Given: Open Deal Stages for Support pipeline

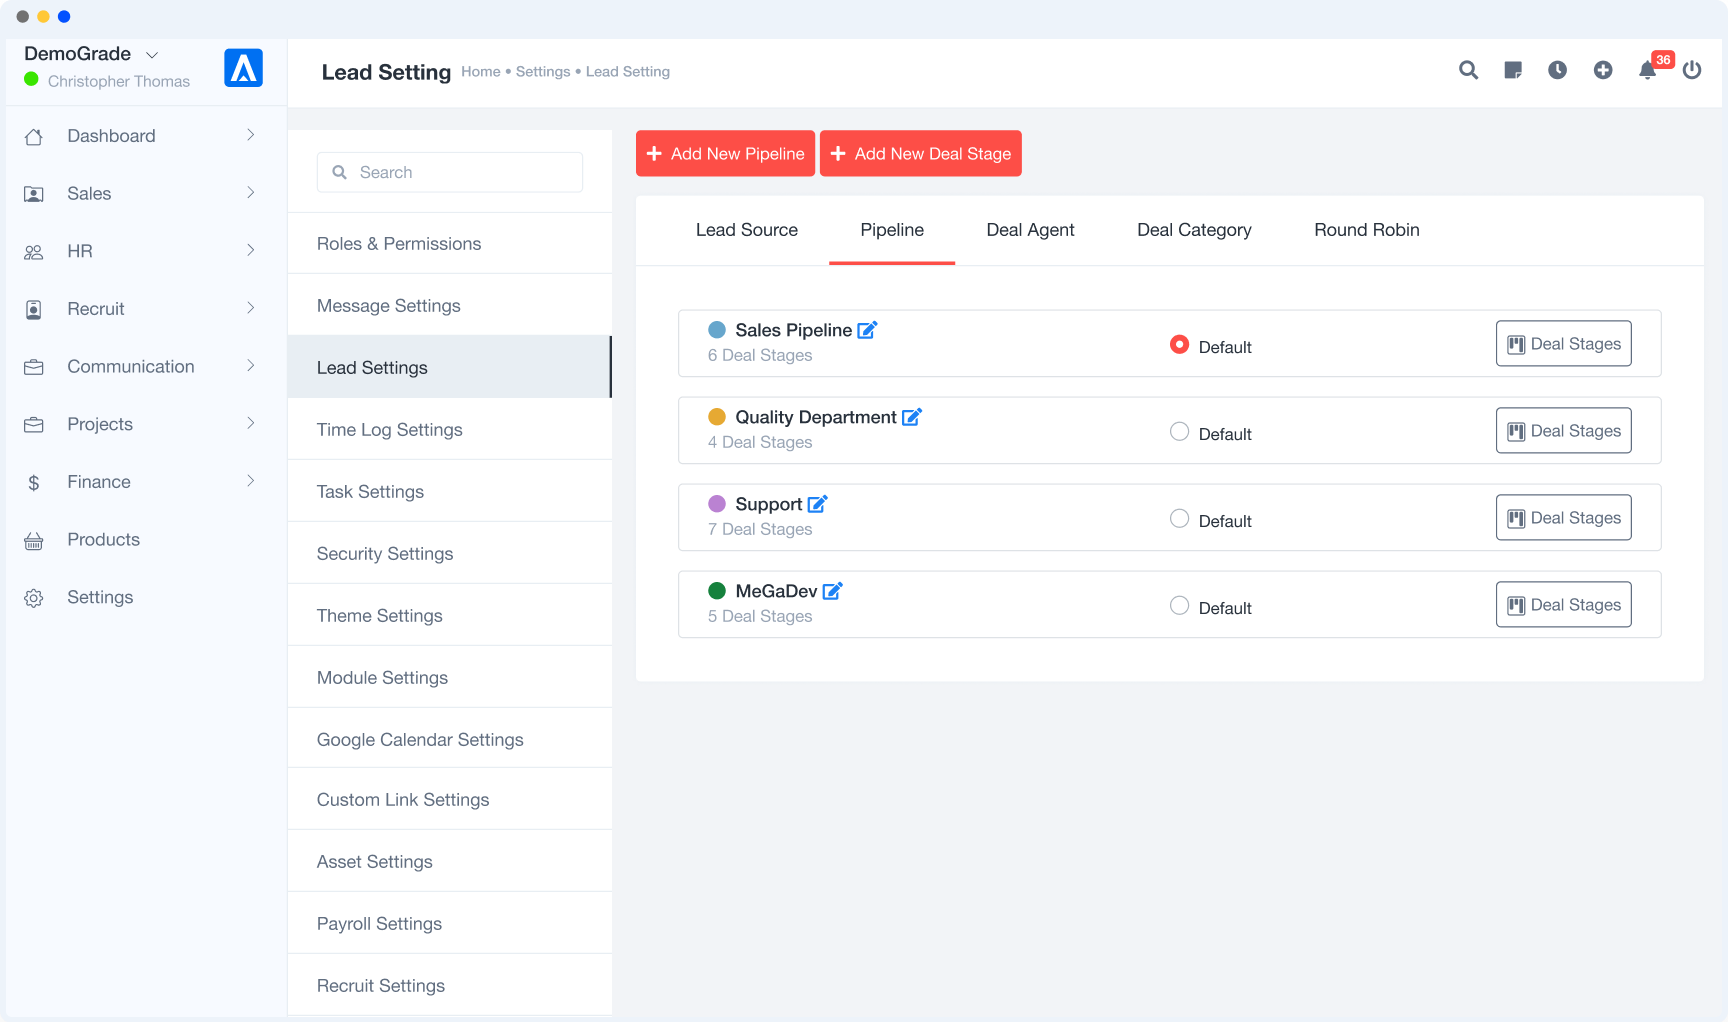Looking at the screenshot, I should [x=1563, y=517].
